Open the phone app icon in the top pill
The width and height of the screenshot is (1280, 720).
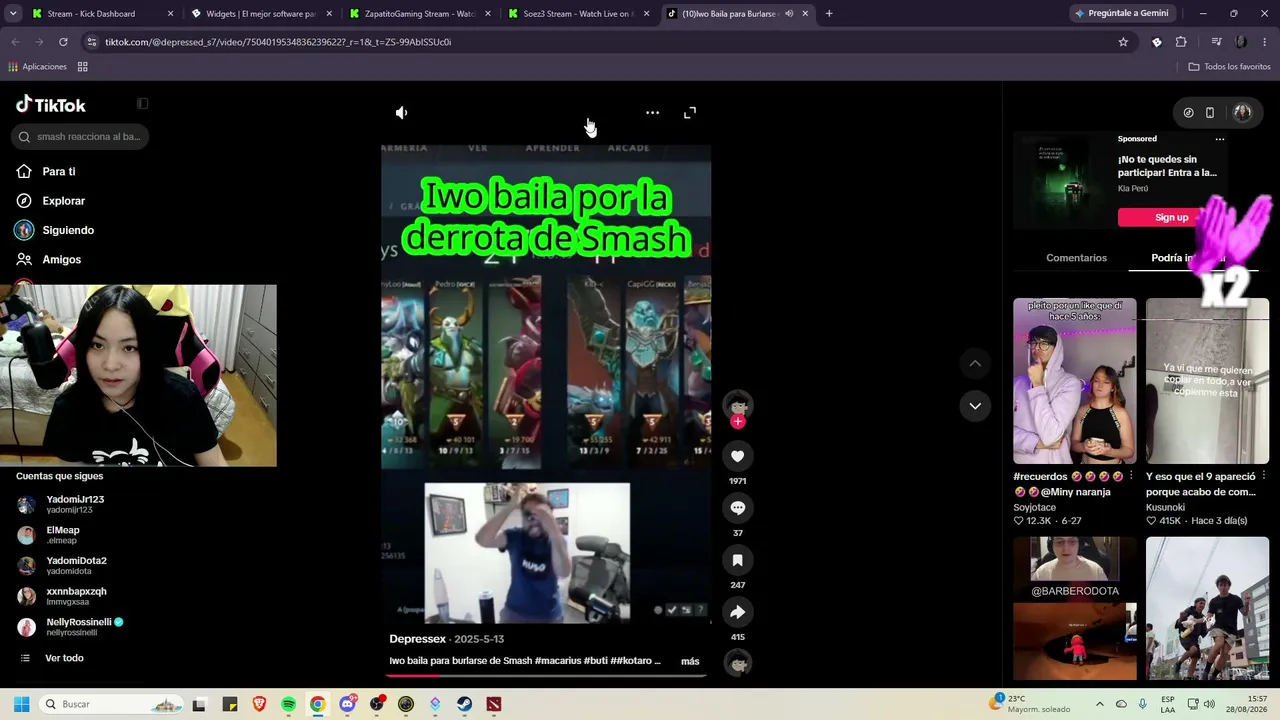click(x=1209, y=113)
